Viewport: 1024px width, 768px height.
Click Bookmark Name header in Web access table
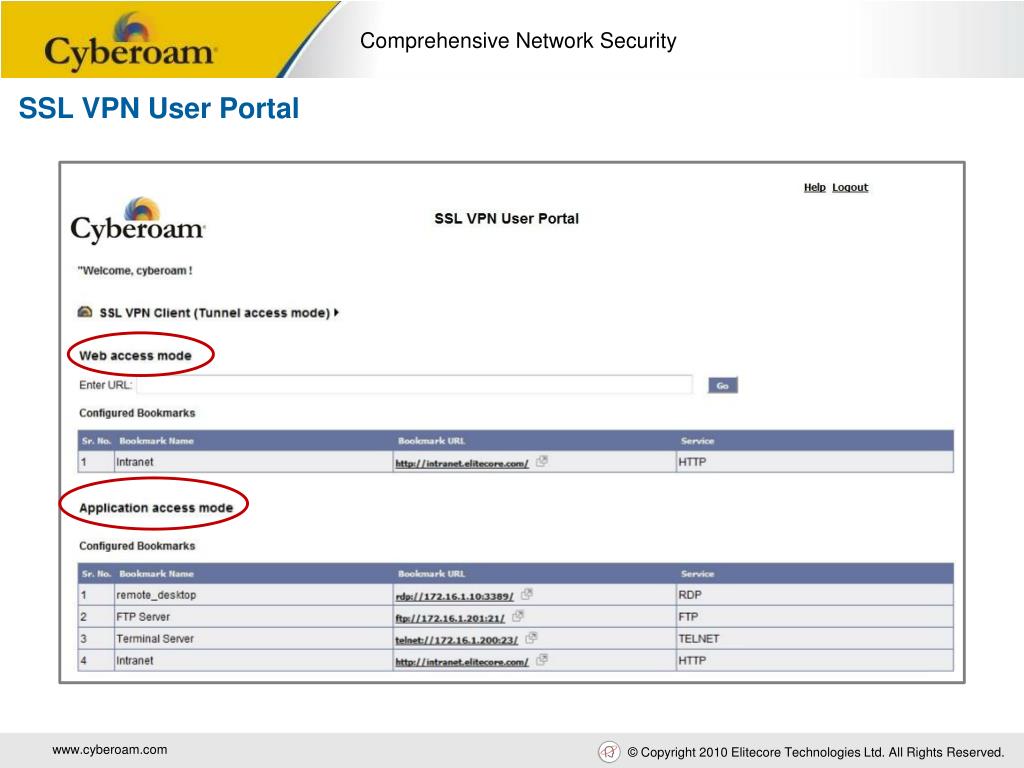point(156,441)
